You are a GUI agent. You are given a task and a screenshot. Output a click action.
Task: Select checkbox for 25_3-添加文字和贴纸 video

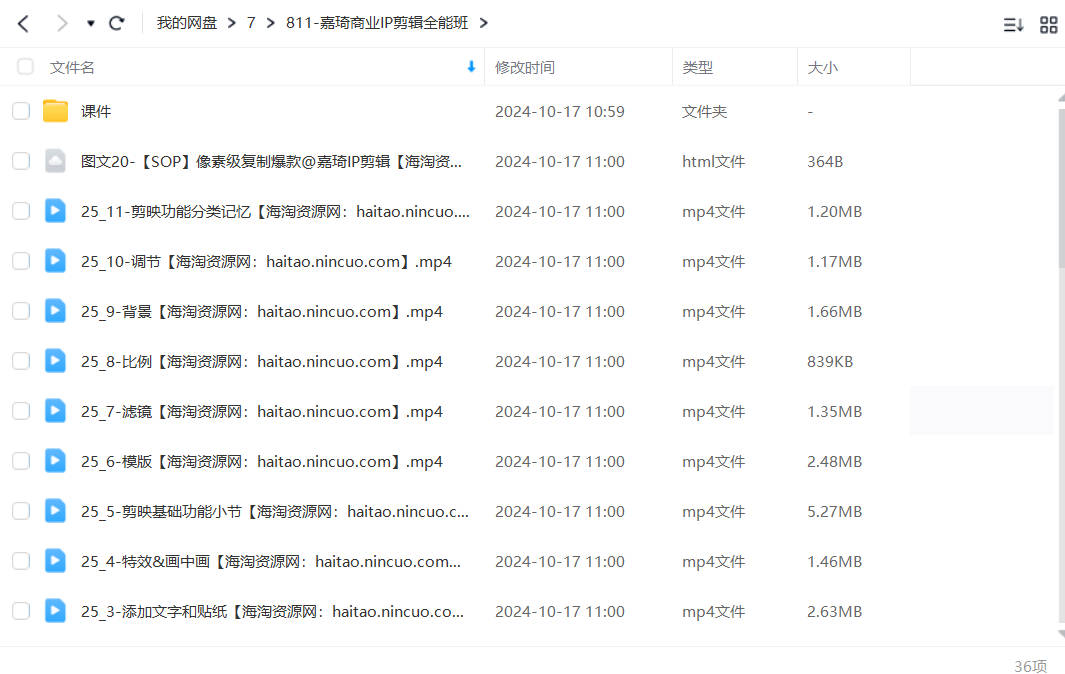click(21, 611)
